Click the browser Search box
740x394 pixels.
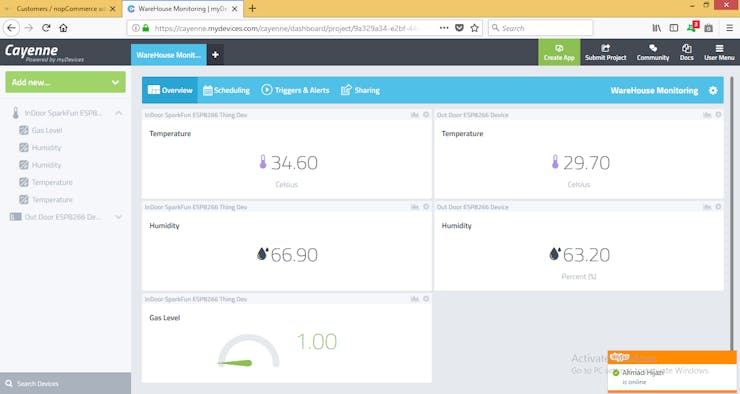[x=540, y=28]
